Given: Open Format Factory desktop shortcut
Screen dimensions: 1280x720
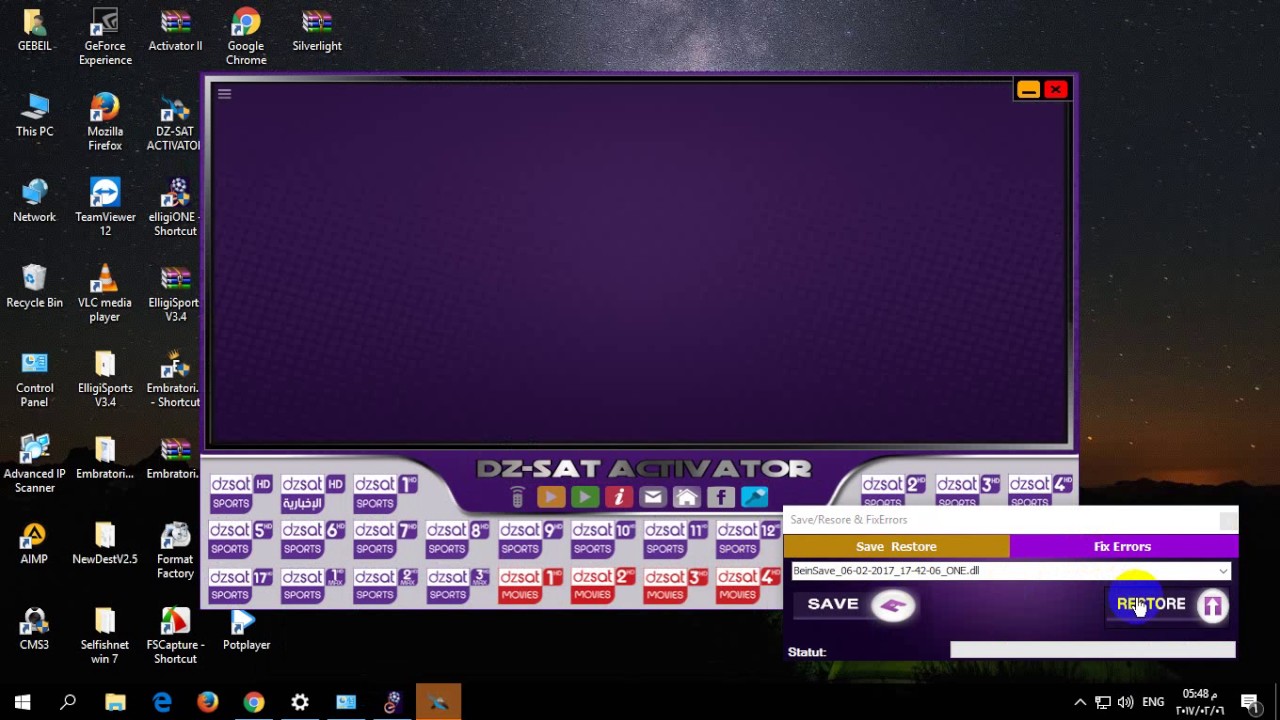Looking at the screenshot, I should pyautogui.click(x=175, y=551).
